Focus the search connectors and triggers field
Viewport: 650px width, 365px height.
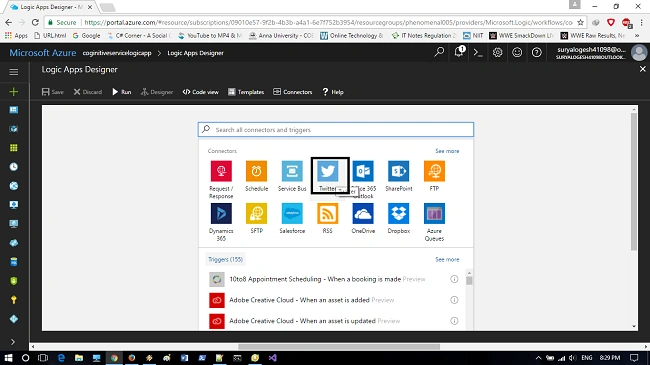(336, 129)
